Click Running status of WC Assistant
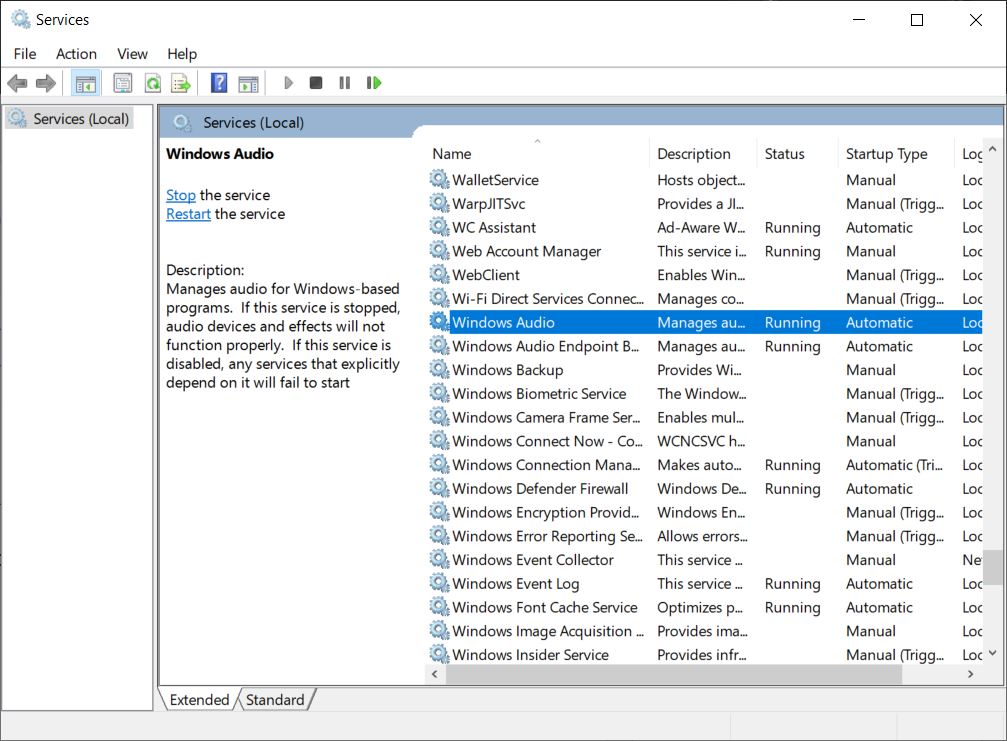Viewport: 1007px width, 741px height. tap(792, 227)
